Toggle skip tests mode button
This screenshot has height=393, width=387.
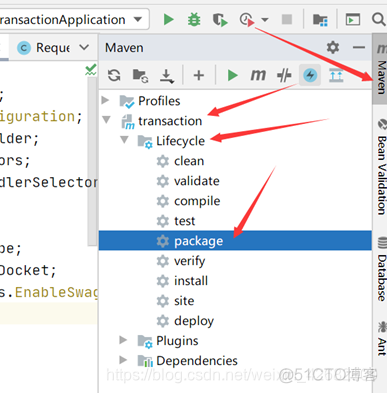(x=310, y=75)
